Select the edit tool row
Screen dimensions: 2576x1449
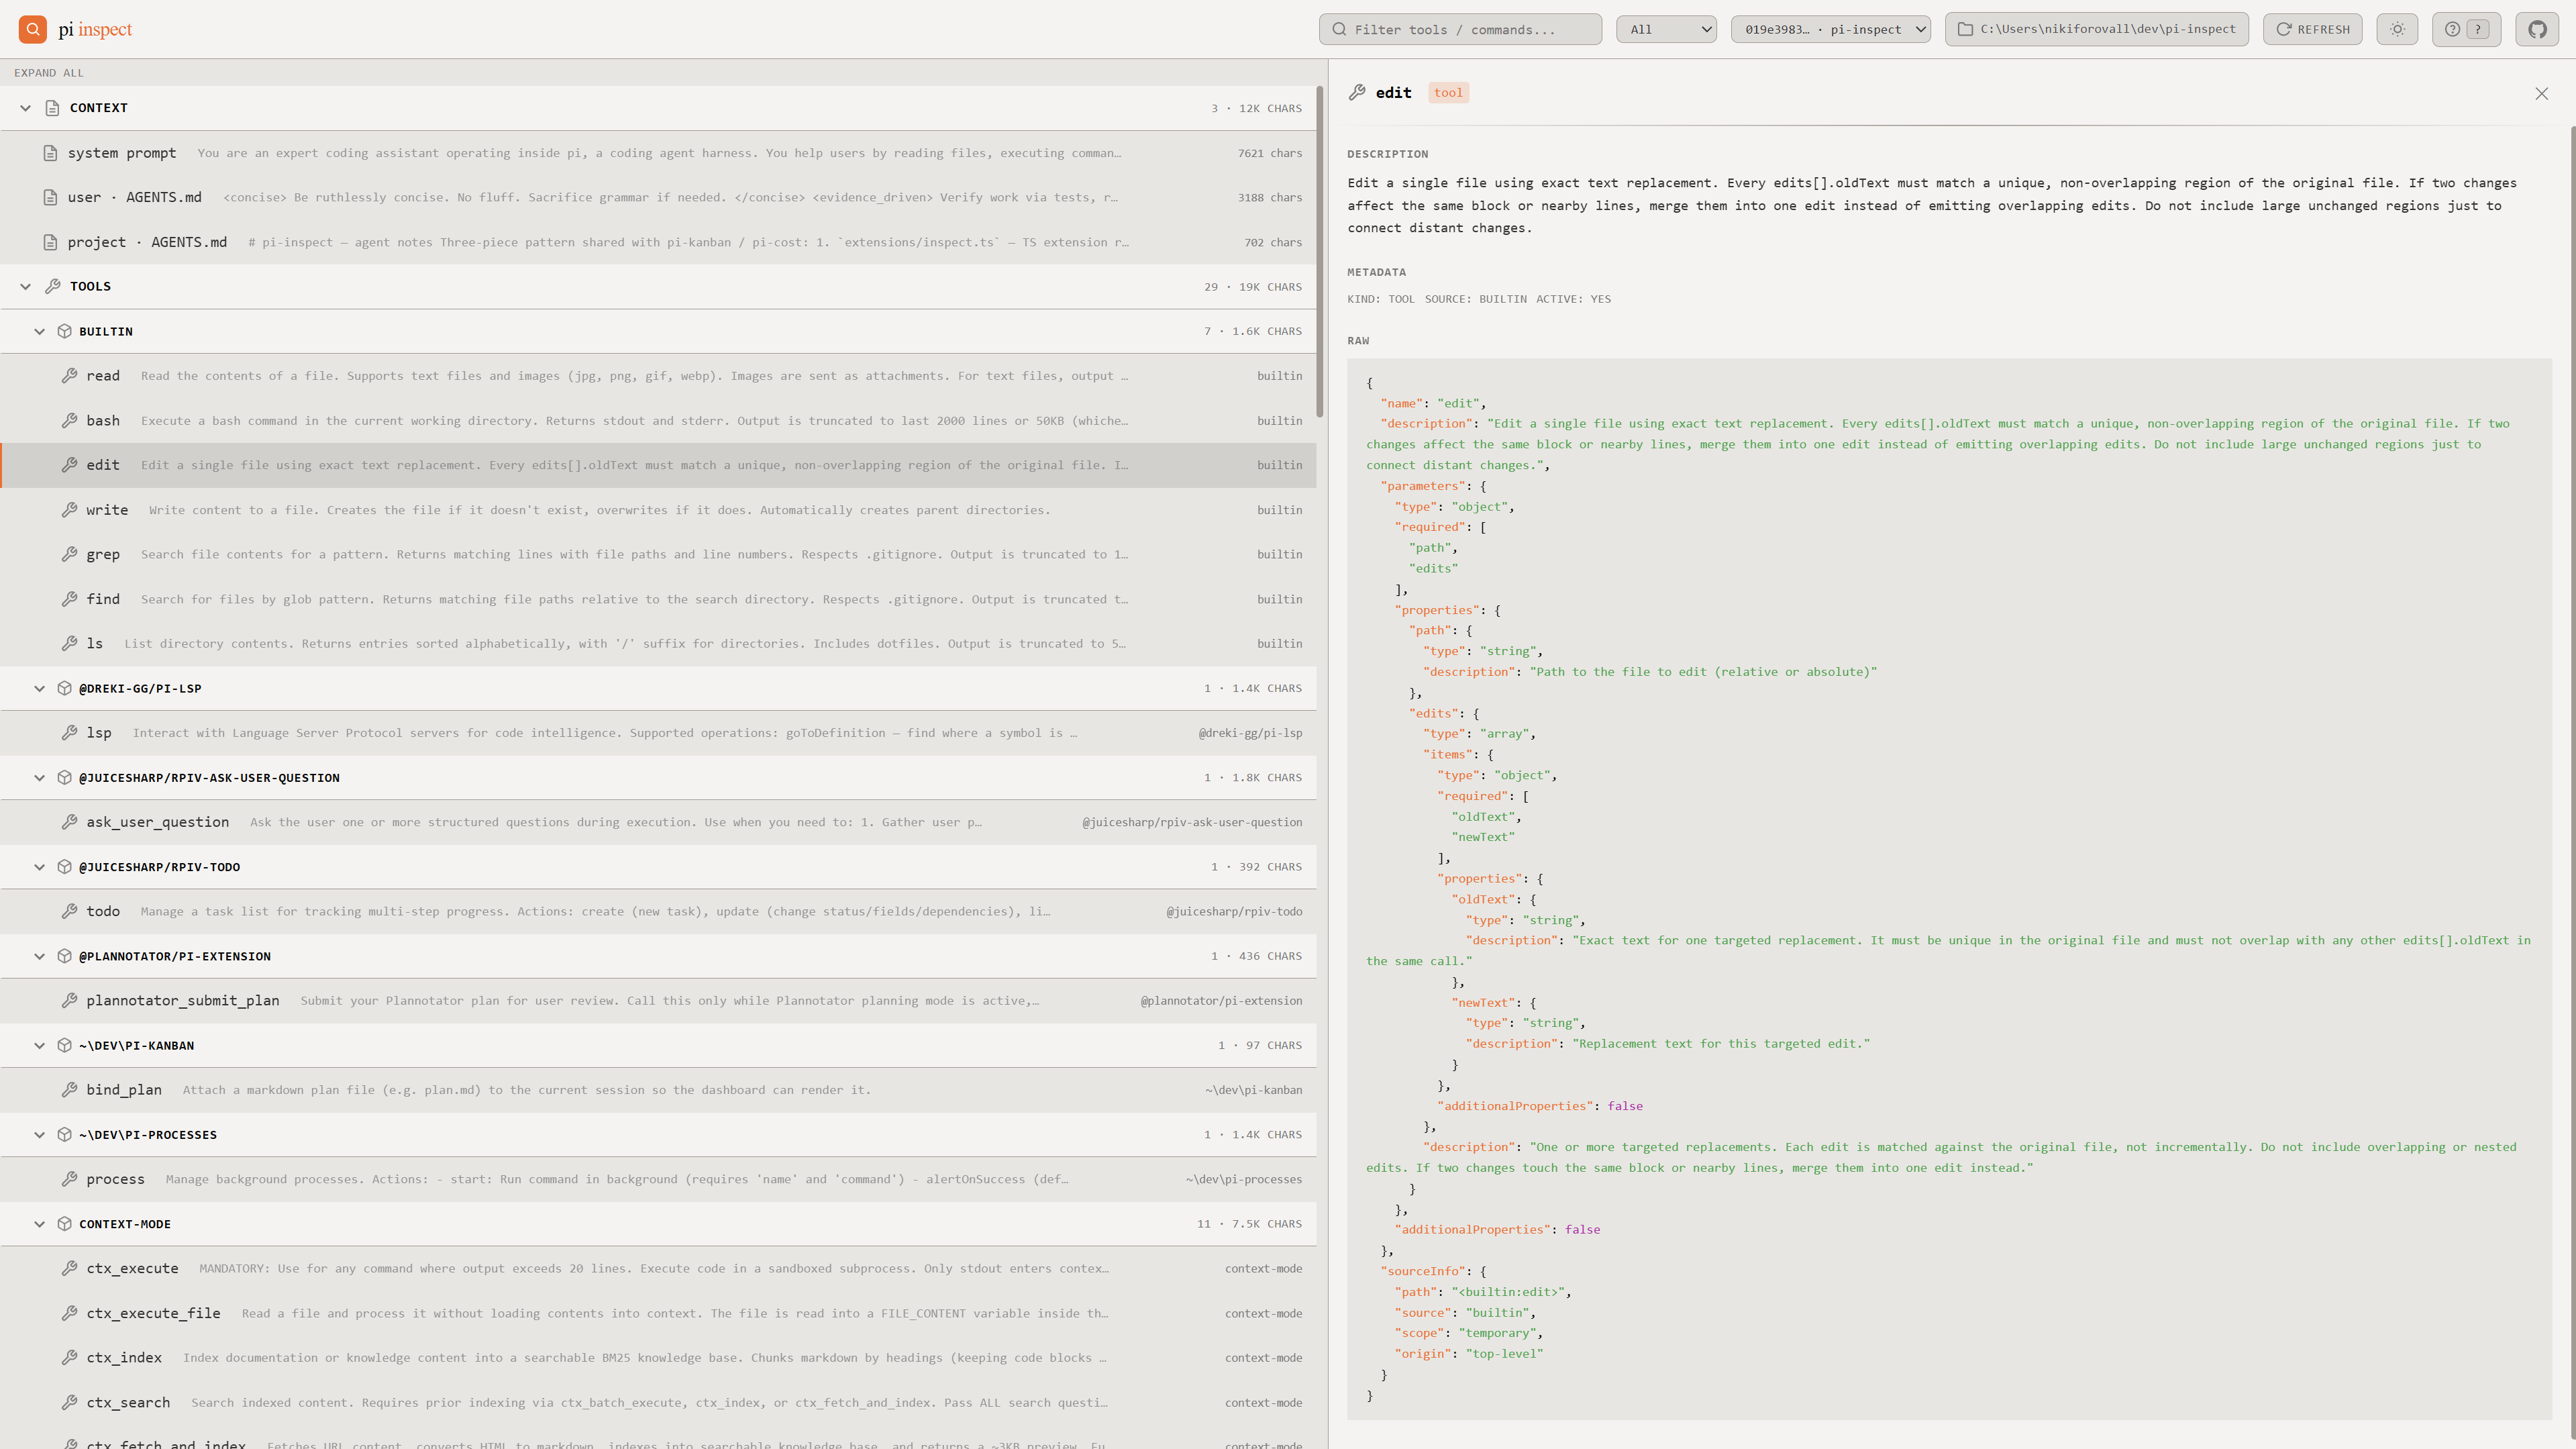[x=658, y=465]
